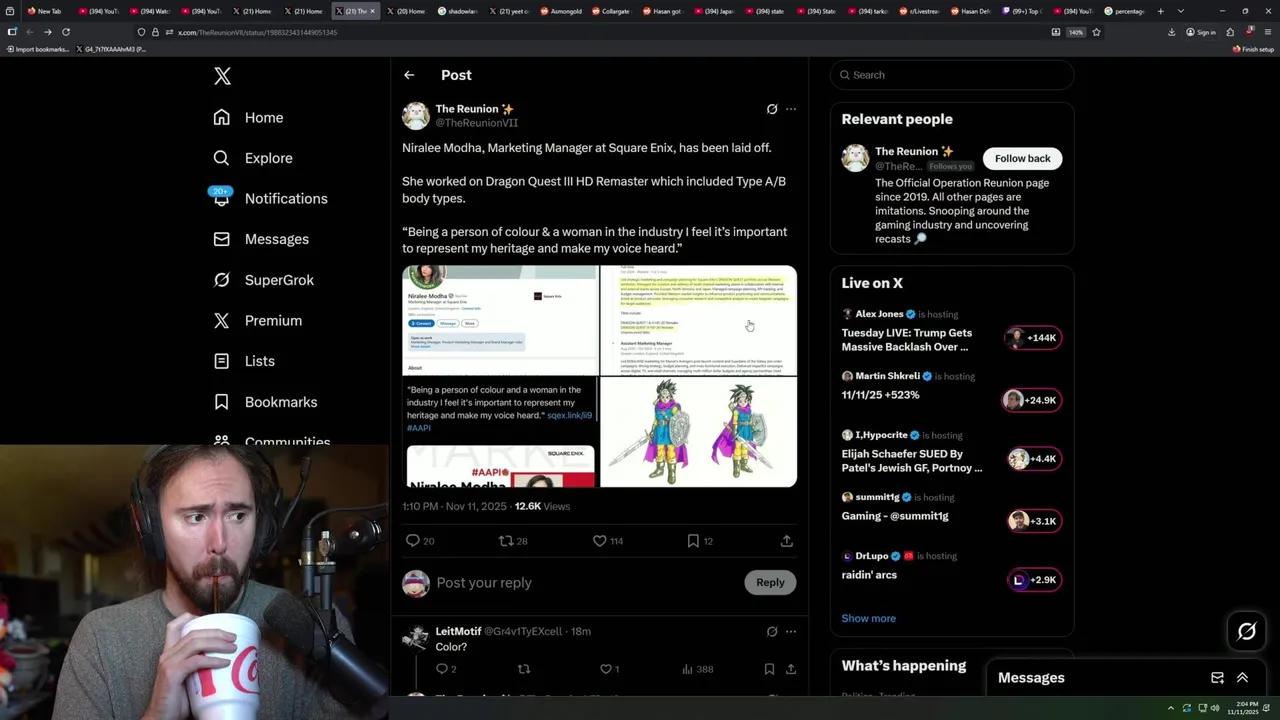Bookmark LeitMotif's reply

click(769, 669)
